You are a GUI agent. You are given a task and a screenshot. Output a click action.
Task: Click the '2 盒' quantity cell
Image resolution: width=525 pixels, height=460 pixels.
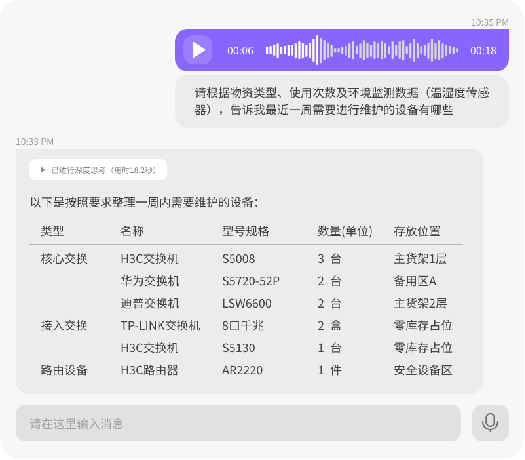[329, 325]
